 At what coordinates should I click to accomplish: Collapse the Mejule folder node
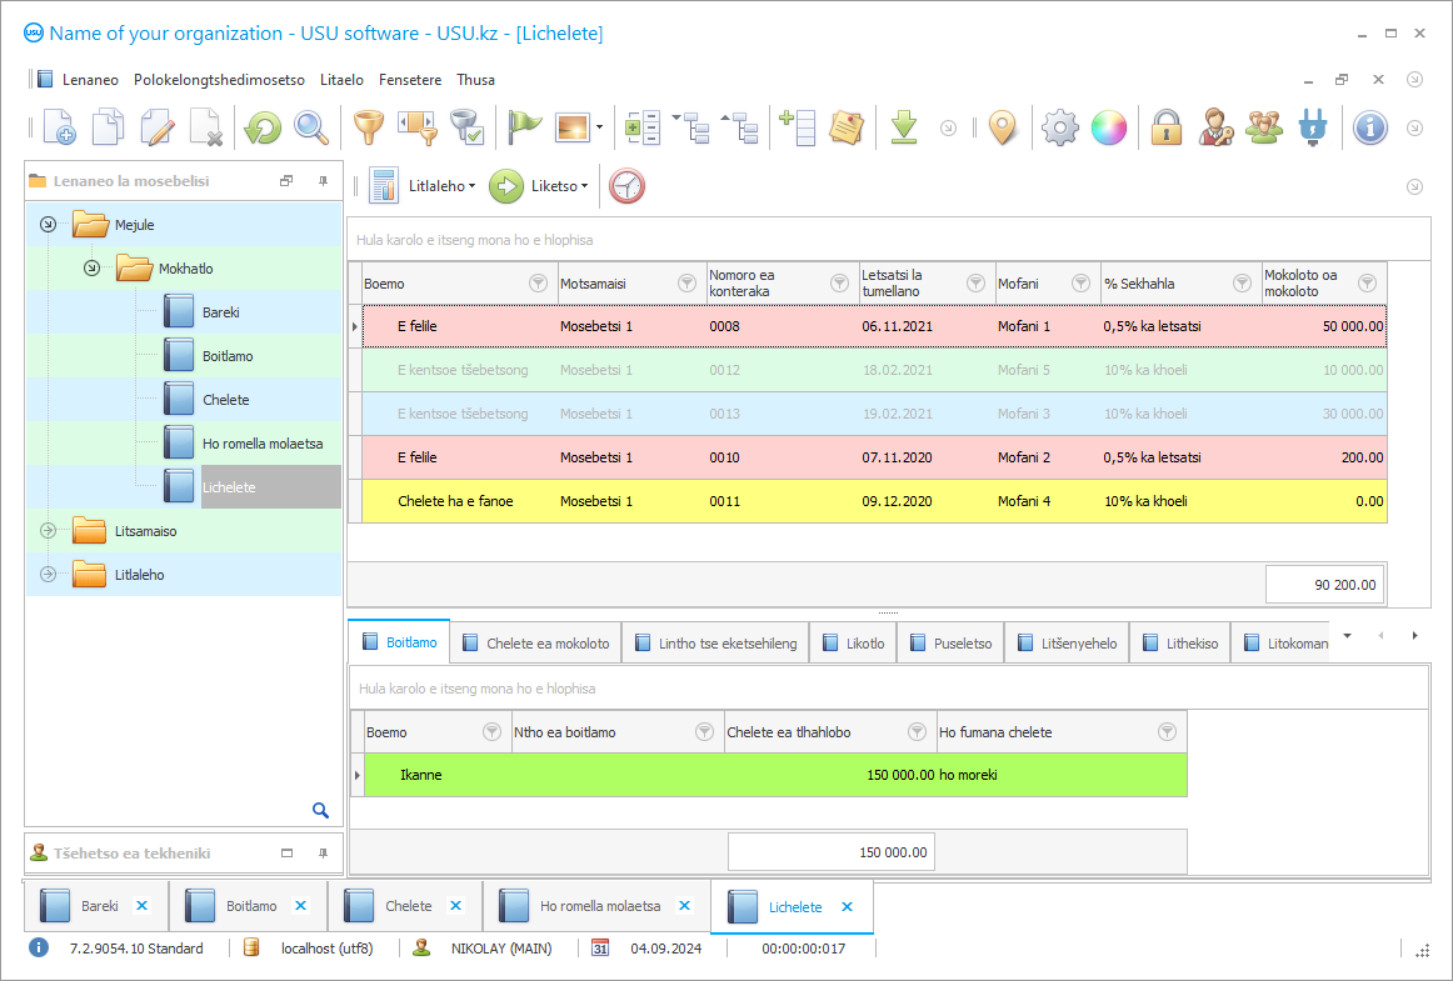coord(48,225)
